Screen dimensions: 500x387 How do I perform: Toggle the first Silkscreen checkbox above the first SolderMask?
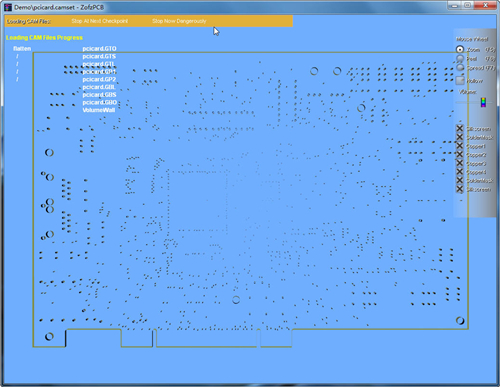460,128
